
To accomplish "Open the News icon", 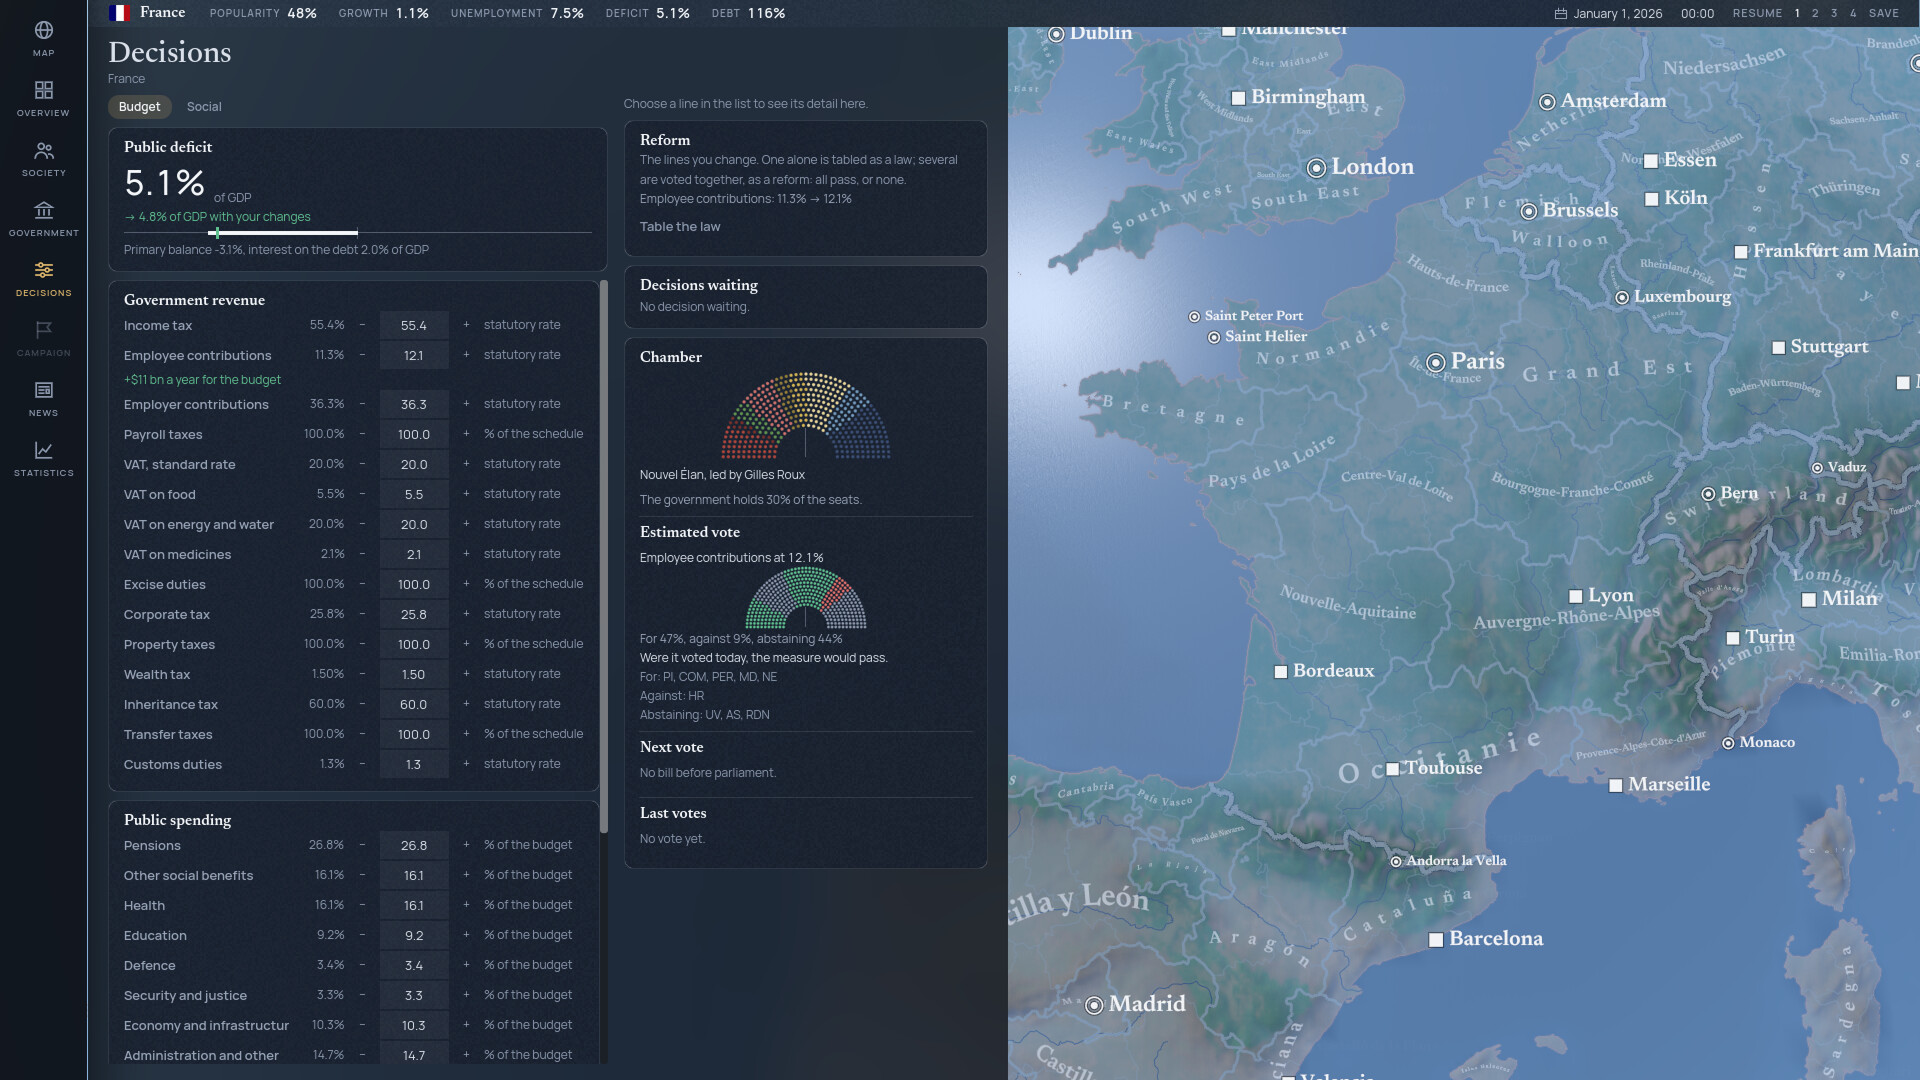I will [x=43, y=390].
